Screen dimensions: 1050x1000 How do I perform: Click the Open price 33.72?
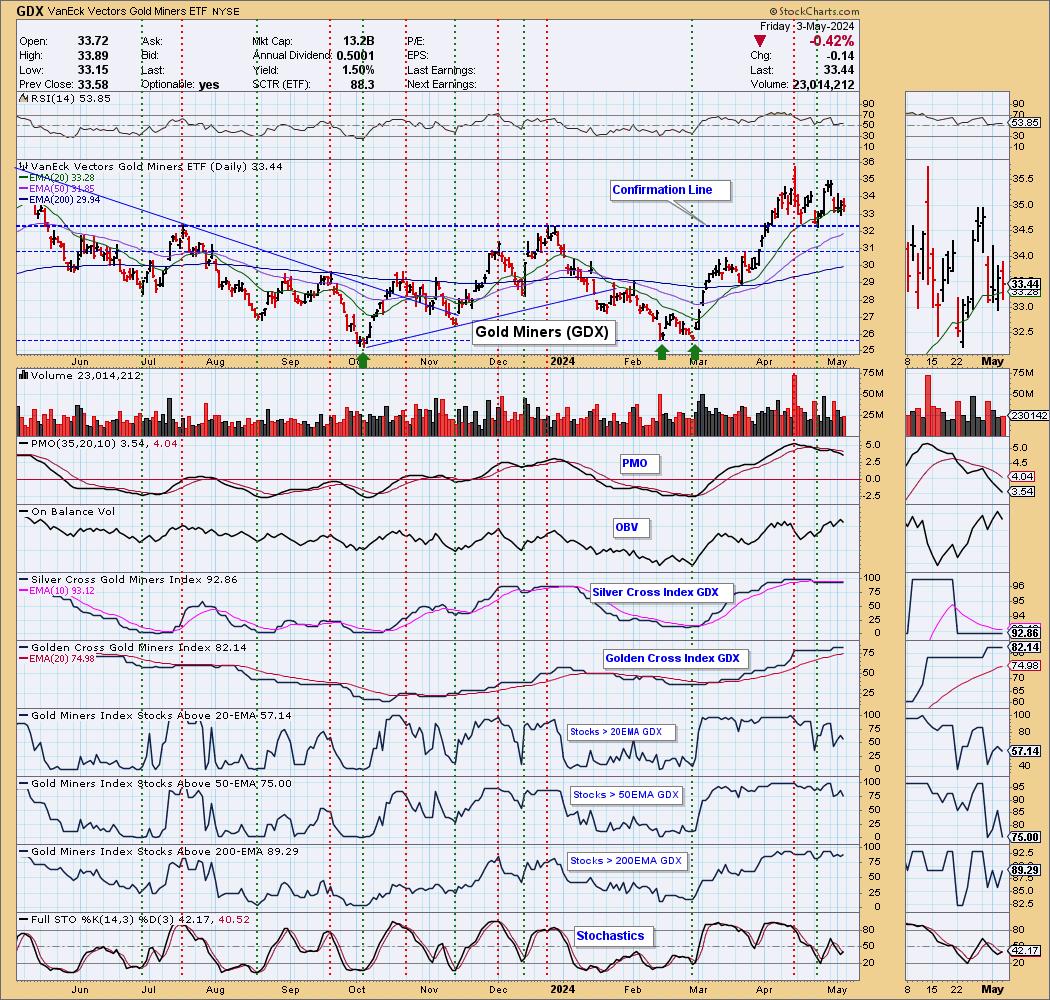tap(93, 41)
